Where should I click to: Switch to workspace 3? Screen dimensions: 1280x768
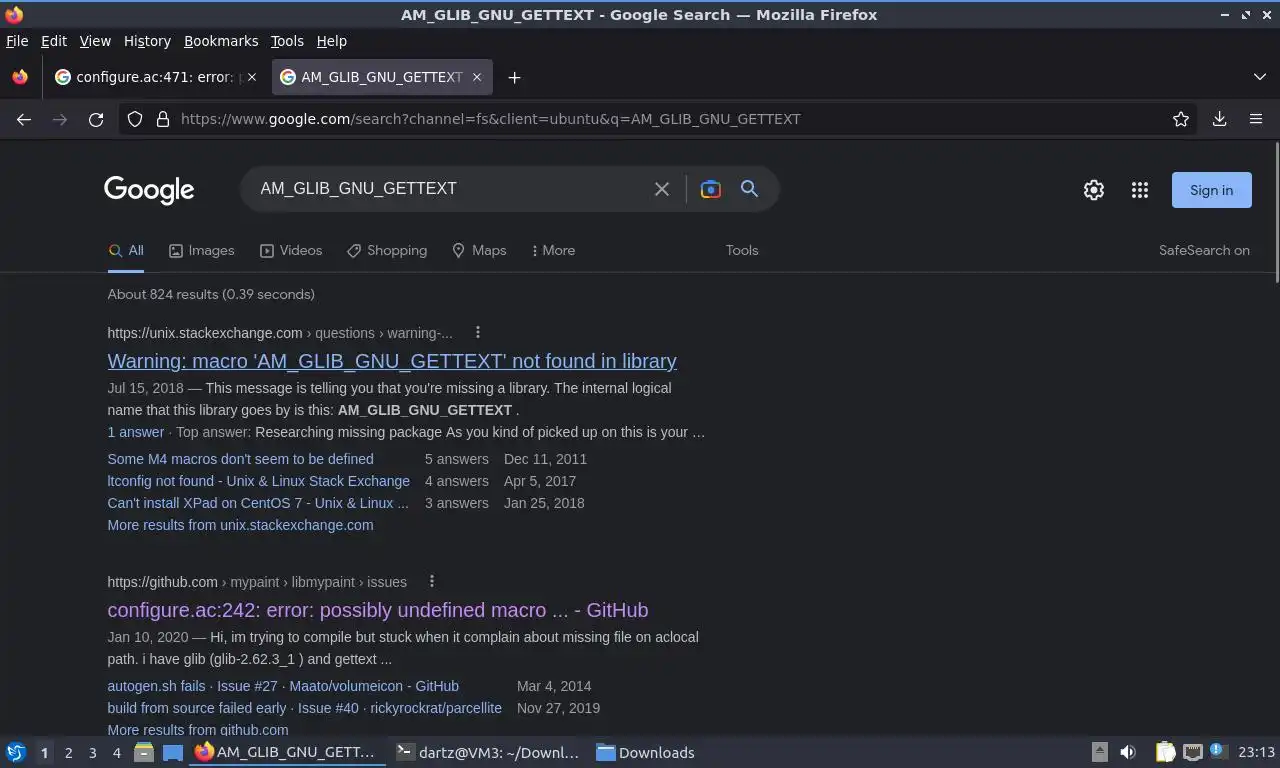[92, 753]
